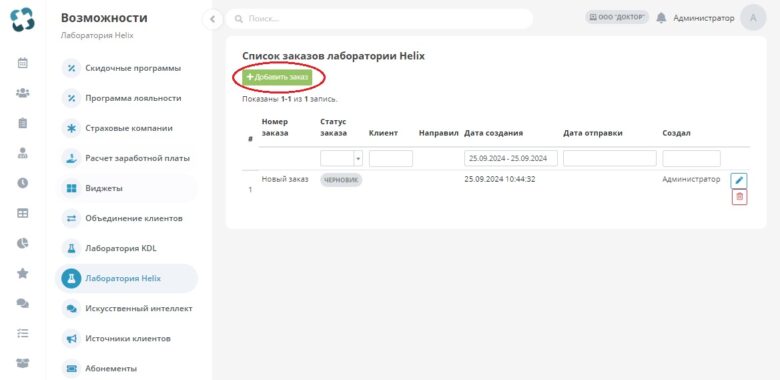The width and height of the screenshot is (780, 380).
Task: Sort by Номер заказа column header
Action: tap(275, 127)
